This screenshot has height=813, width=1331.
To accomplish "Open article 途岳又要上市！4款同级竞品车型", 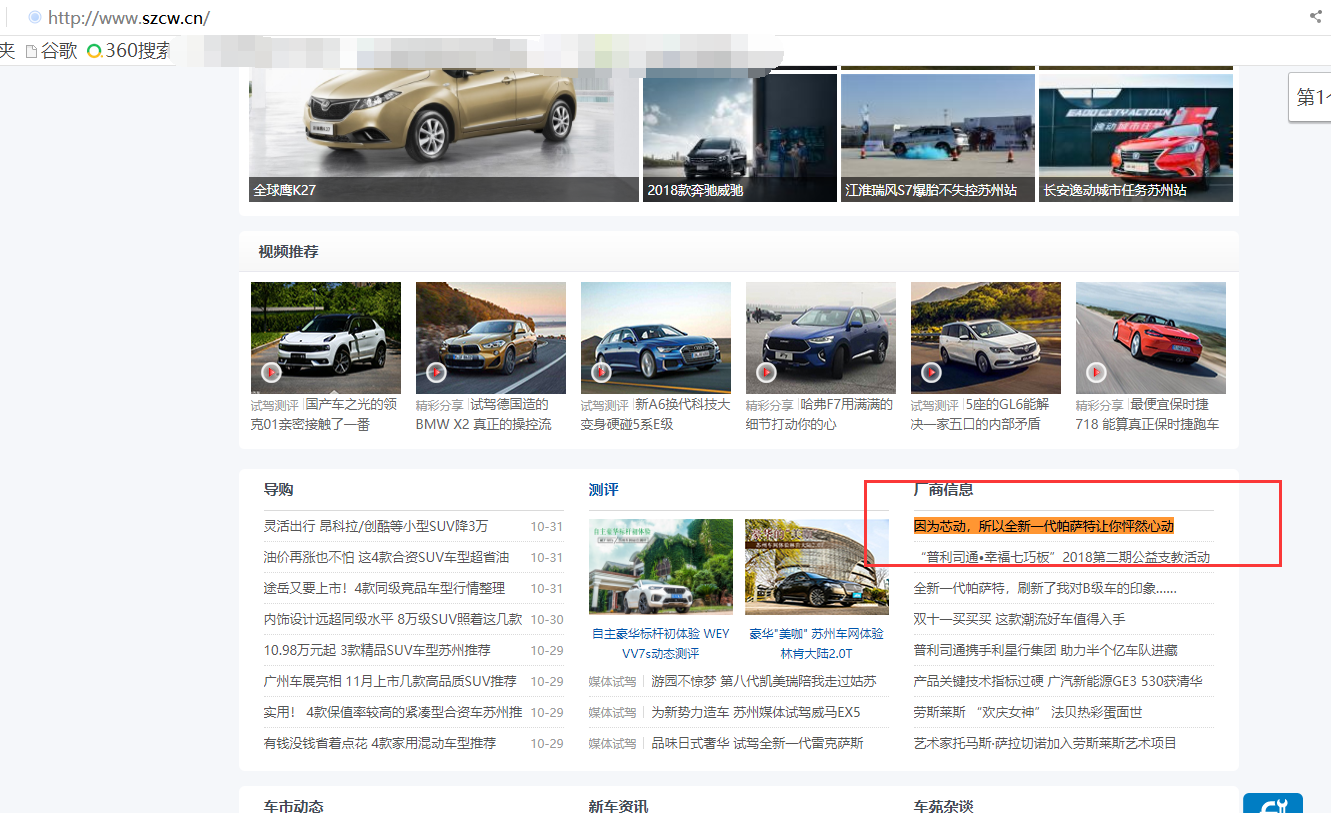I will click(385, 588).
